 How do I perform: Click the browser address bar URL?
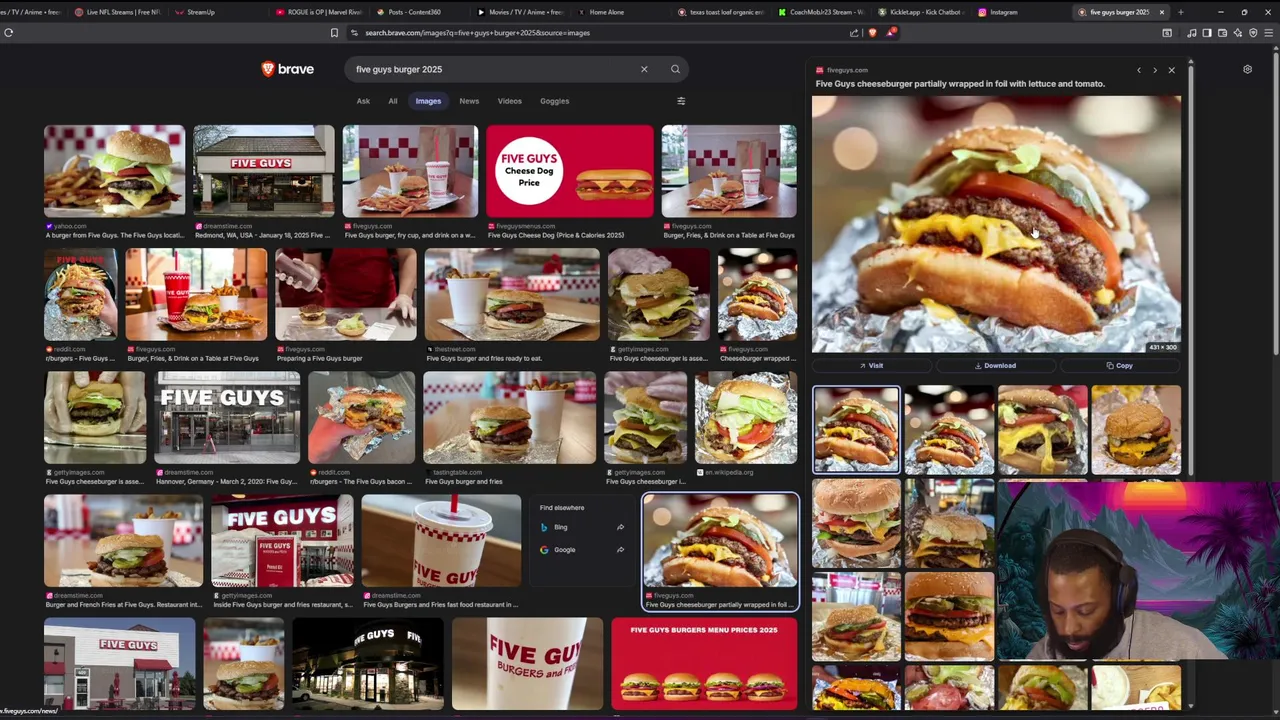(x=477, y=33)
